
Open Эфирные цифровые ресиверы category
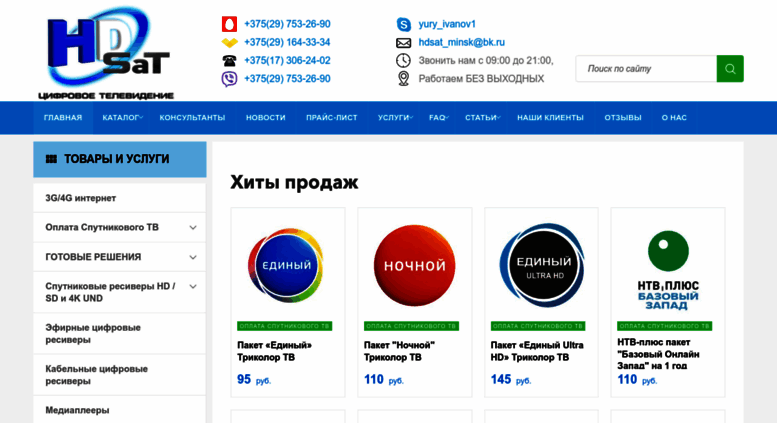[x=93, y=334]
